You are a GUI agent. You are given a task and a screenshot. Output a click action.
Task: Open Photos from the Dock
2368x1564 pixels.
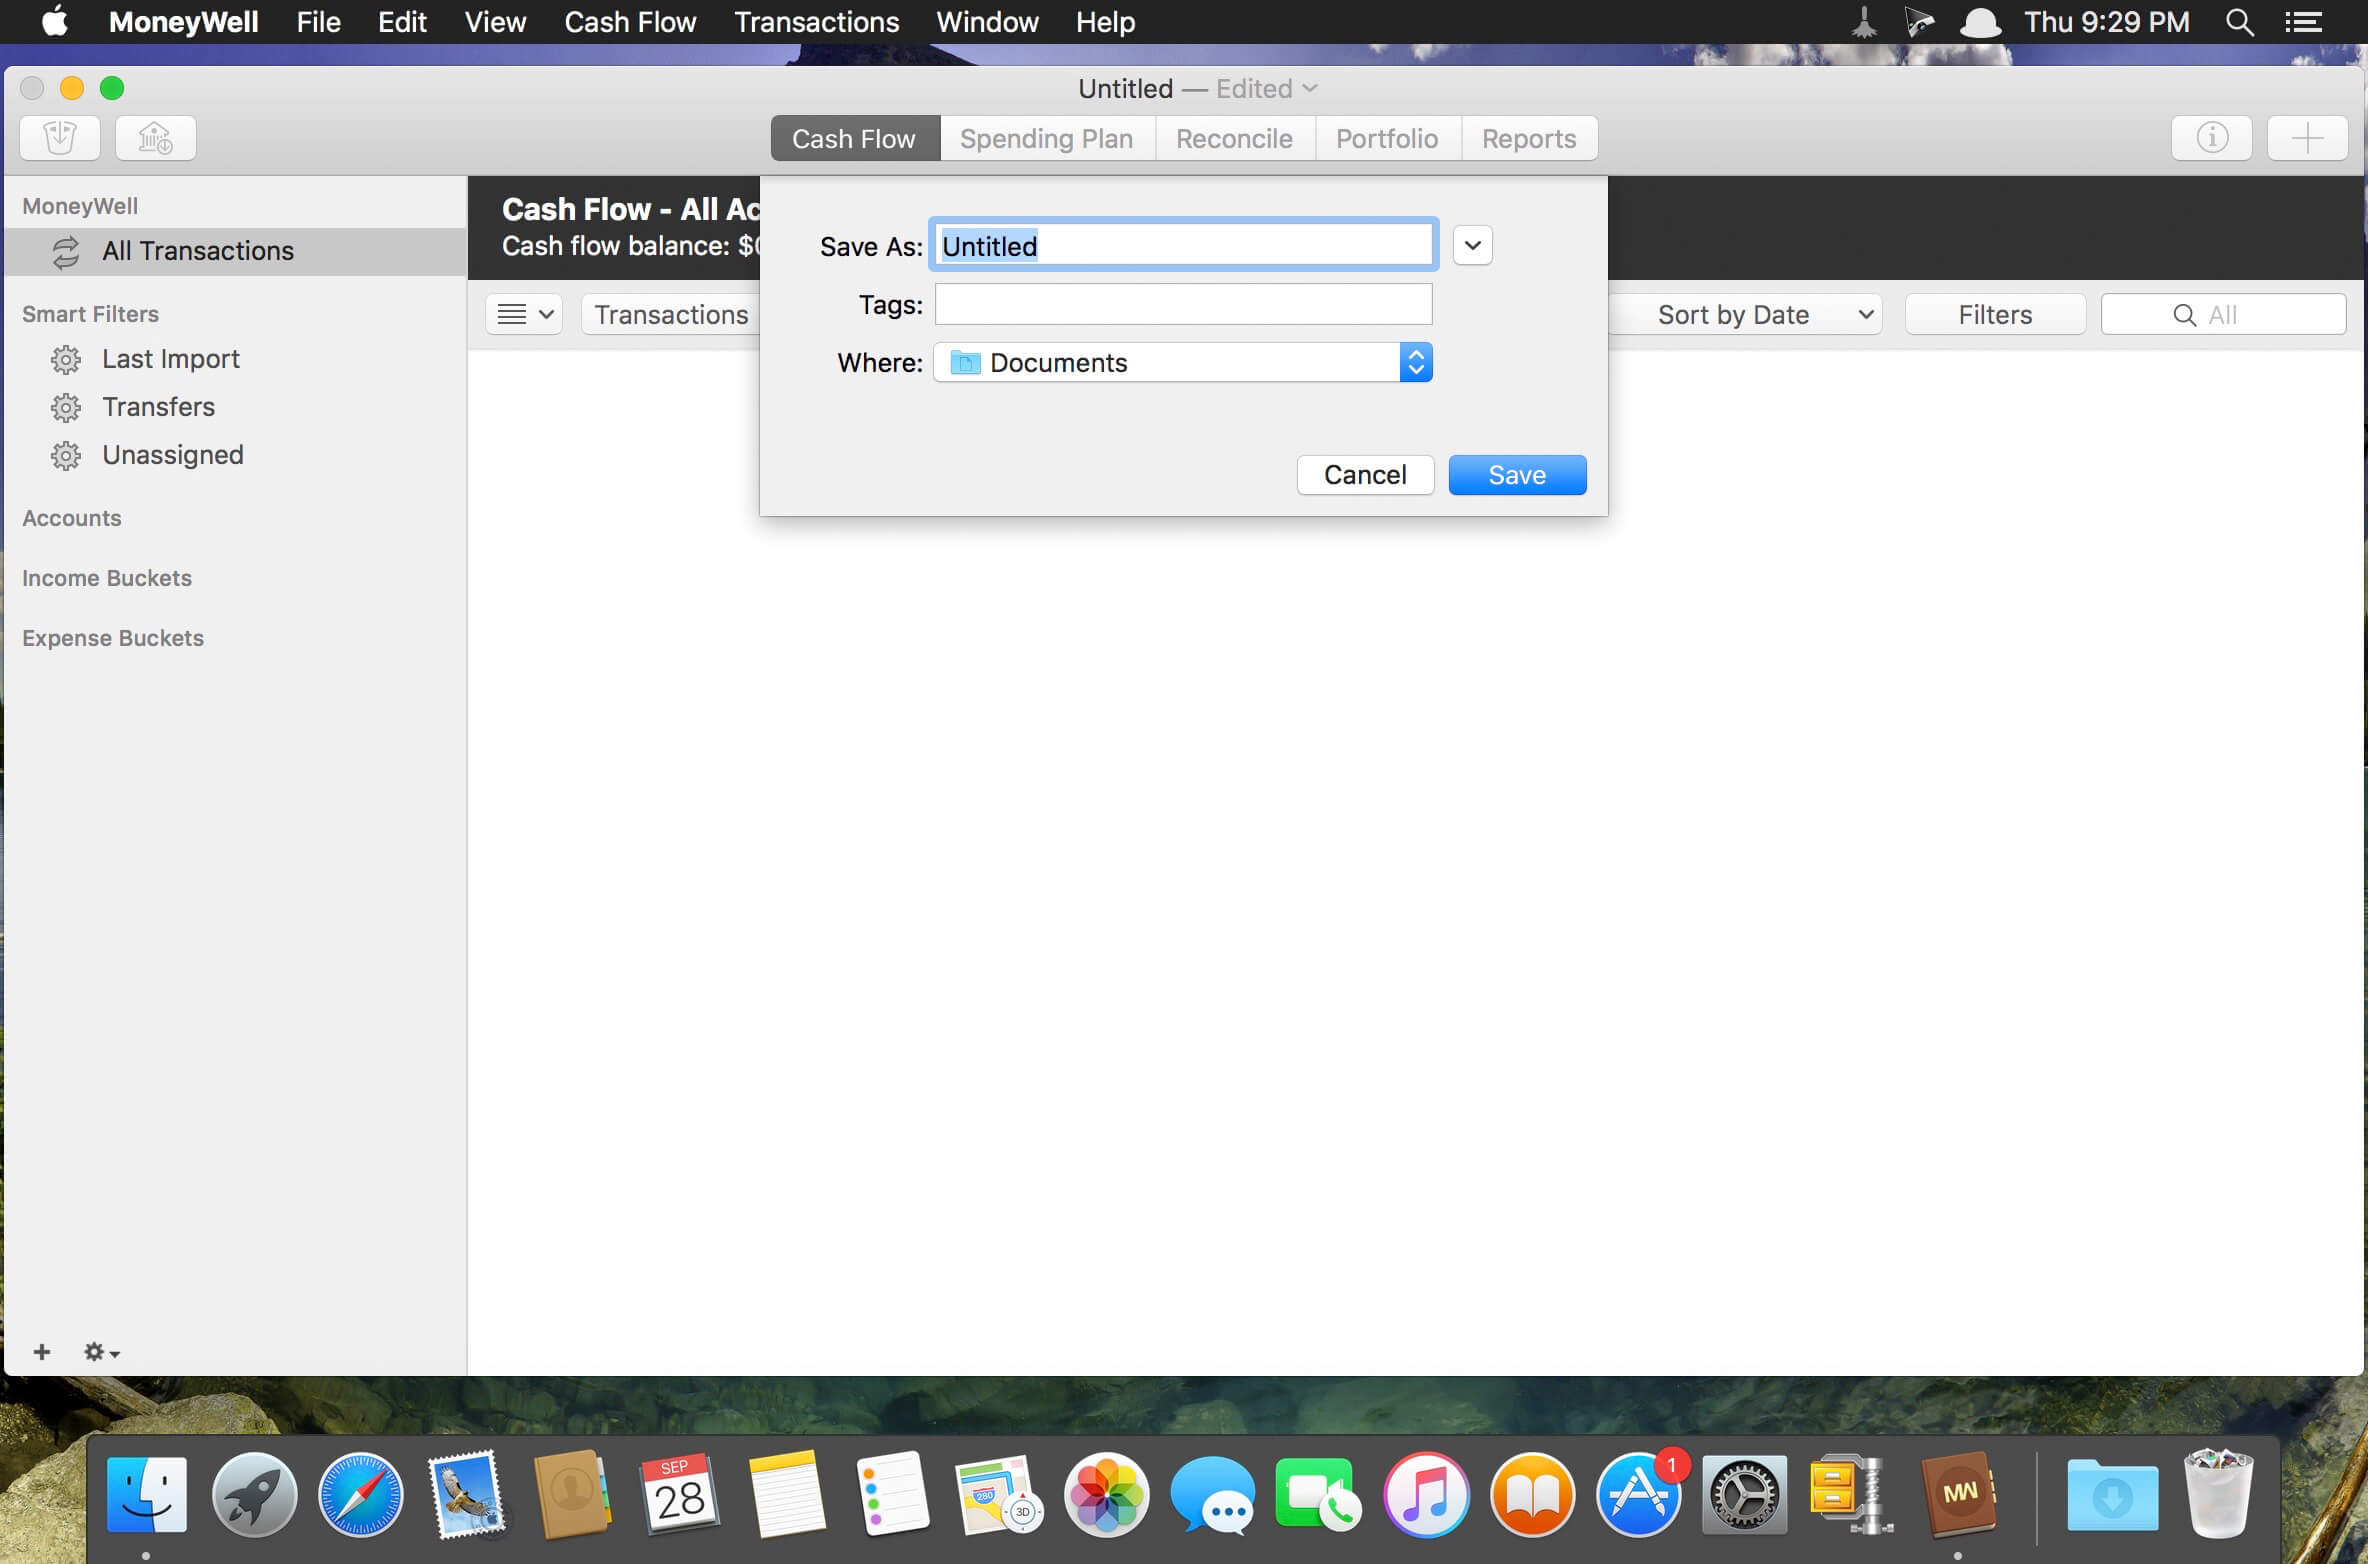click(x=1106, y=1494)
